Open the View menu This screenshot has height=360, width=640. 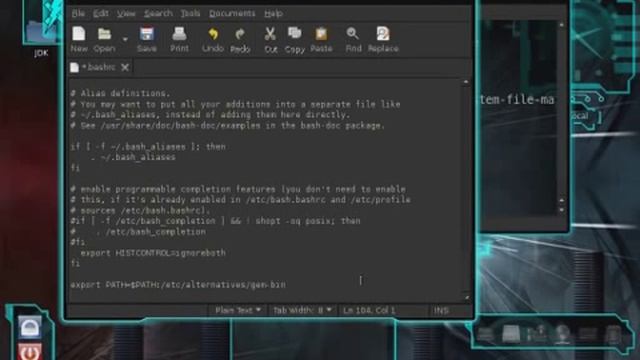pyautogui.click(x=126, y=13)
